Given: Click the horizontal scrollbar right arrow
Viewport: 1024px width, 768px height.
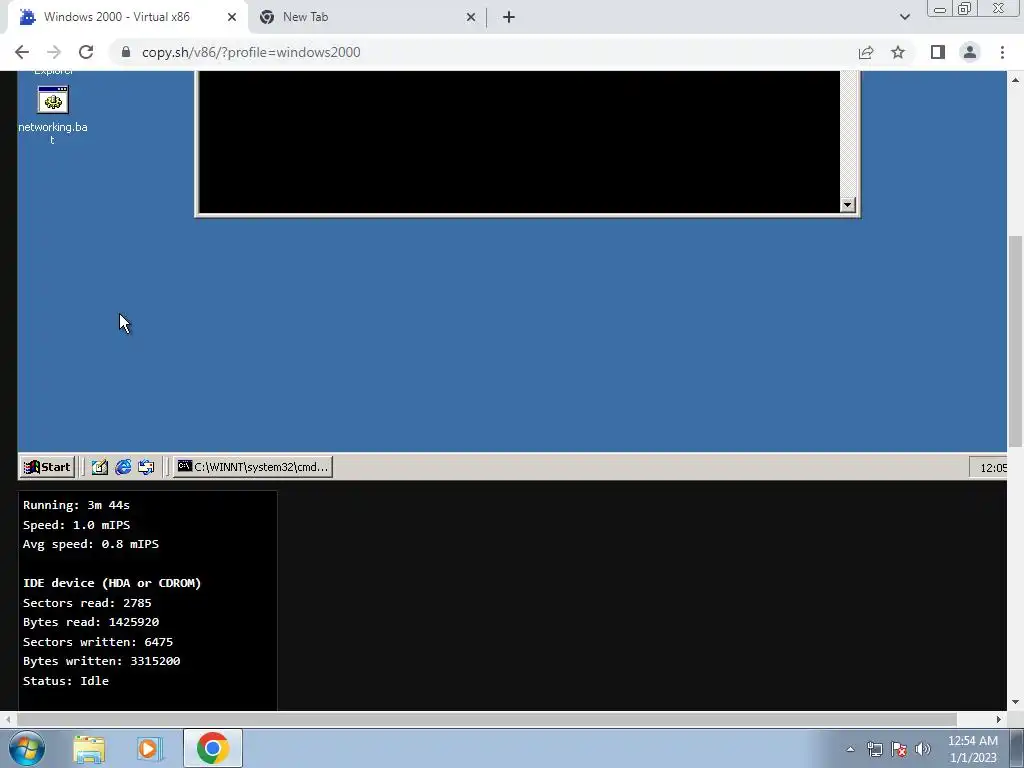Looking at the screenshot, I should tap(999, 719).
